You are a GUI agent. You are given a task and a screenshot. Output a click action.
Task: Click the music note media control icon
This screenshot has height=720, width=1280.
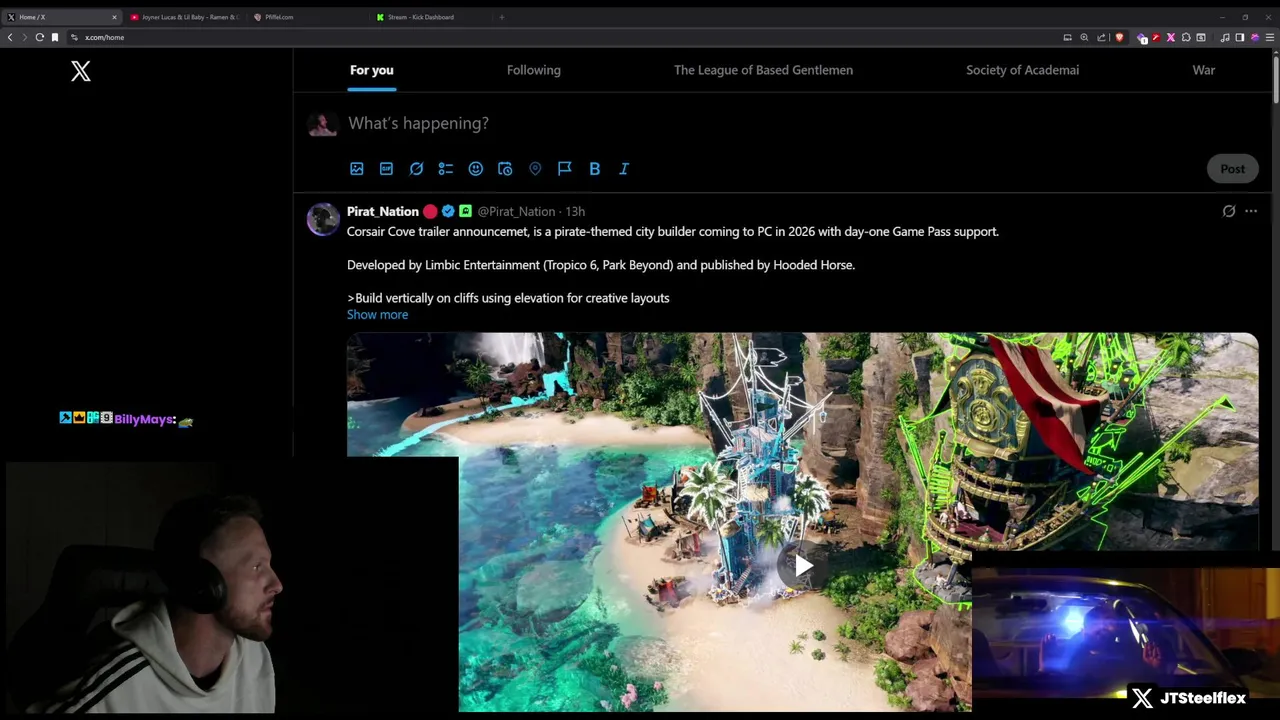coord(1225,37)
